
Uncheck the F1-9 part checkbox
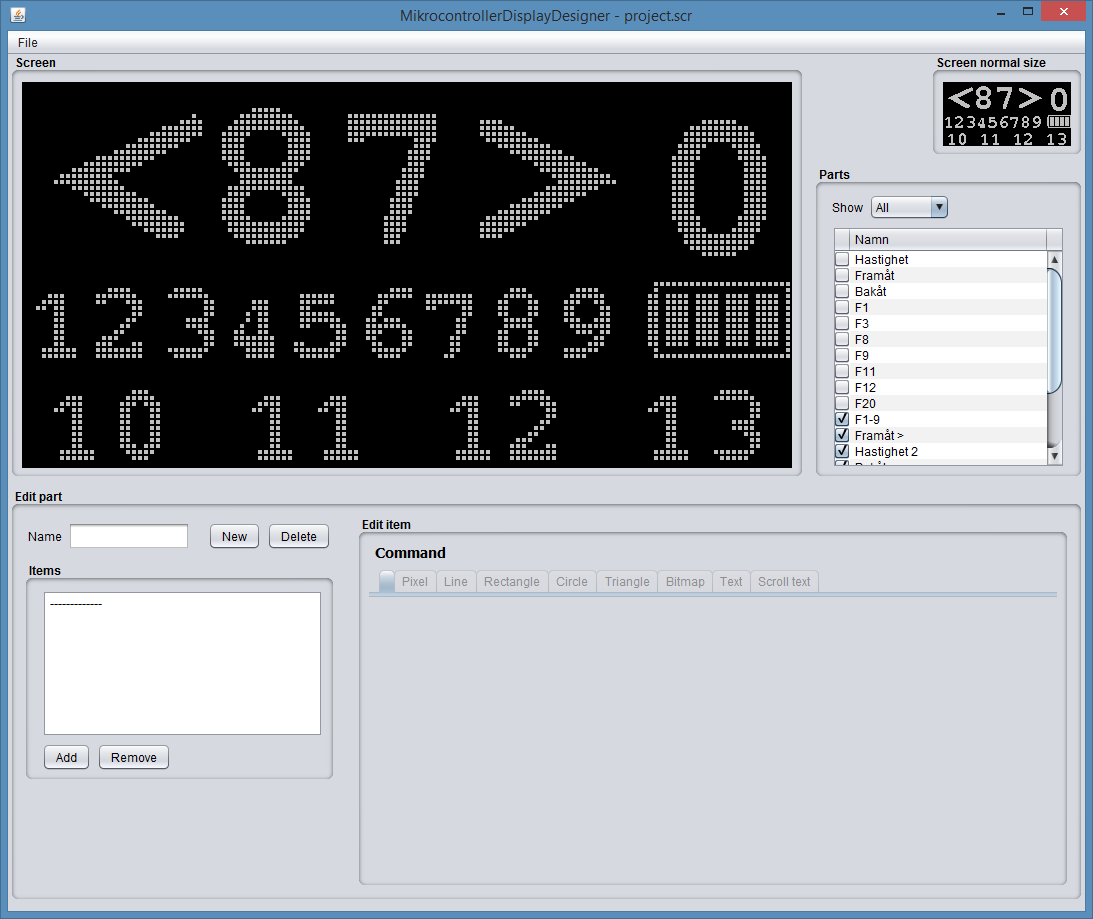(x=842, y=419)
